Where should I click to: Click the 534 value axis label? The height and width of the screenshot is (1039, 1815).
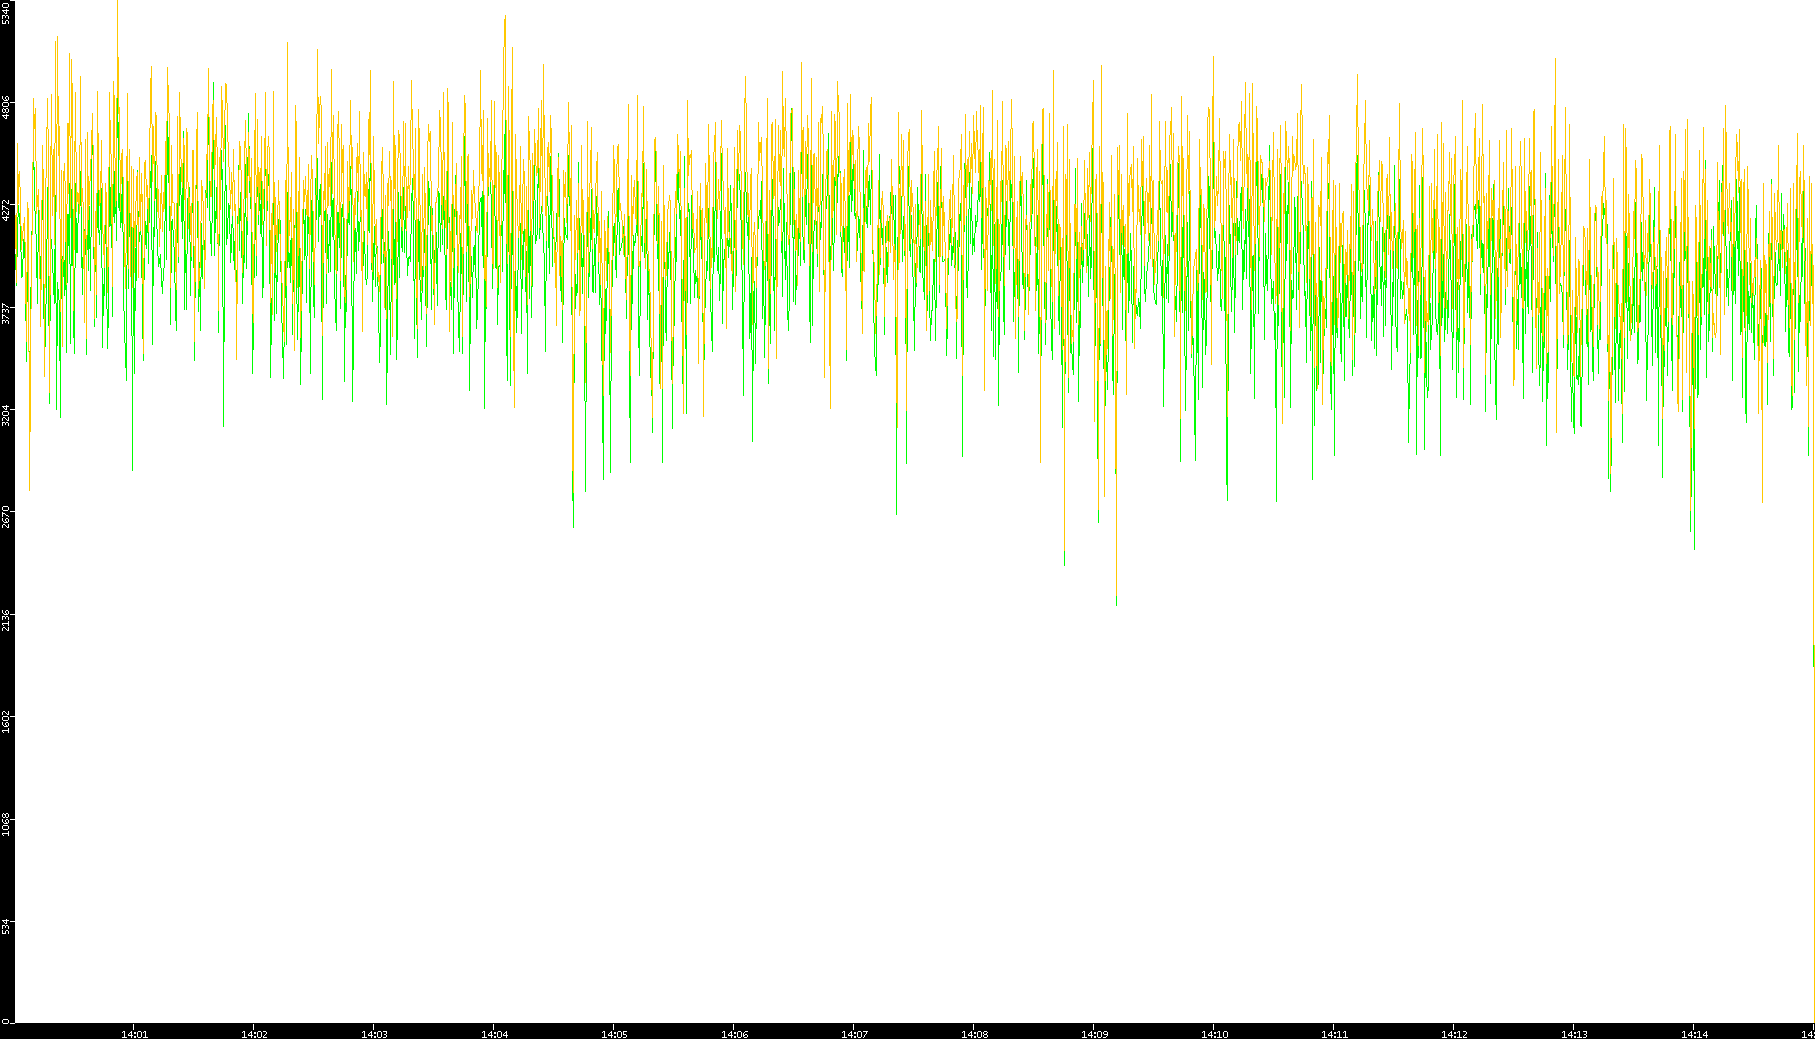(x=6, y=927)
